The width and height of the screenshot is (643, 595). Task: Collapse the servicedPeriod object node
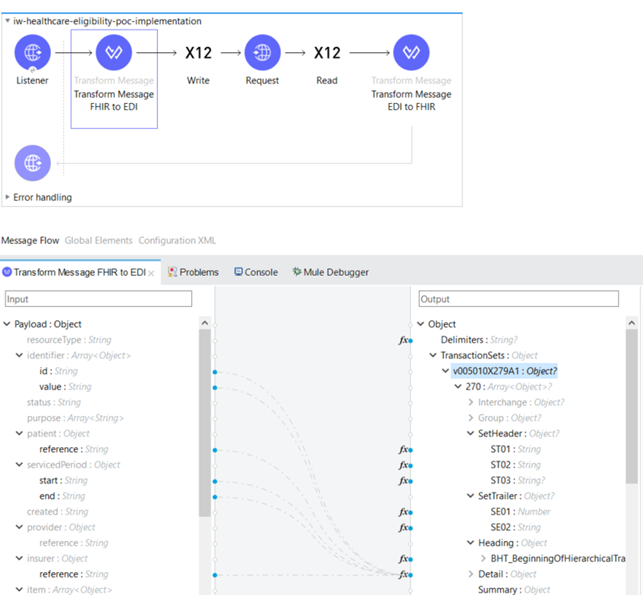(19, 464)
